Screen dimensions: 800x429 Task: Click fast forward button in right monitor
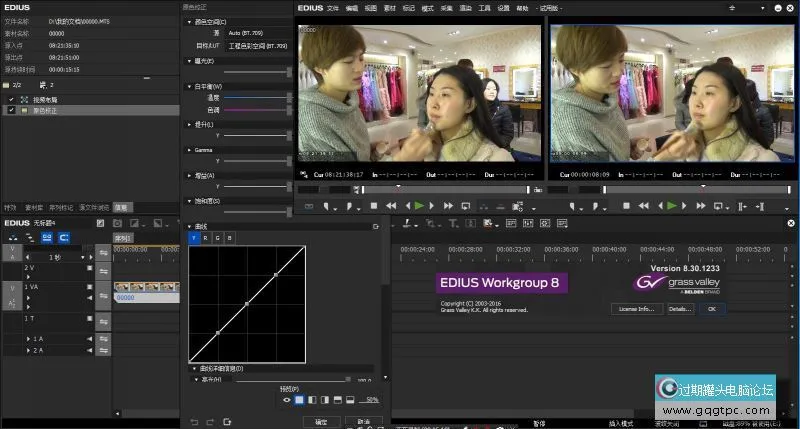(x=703, y=205)
